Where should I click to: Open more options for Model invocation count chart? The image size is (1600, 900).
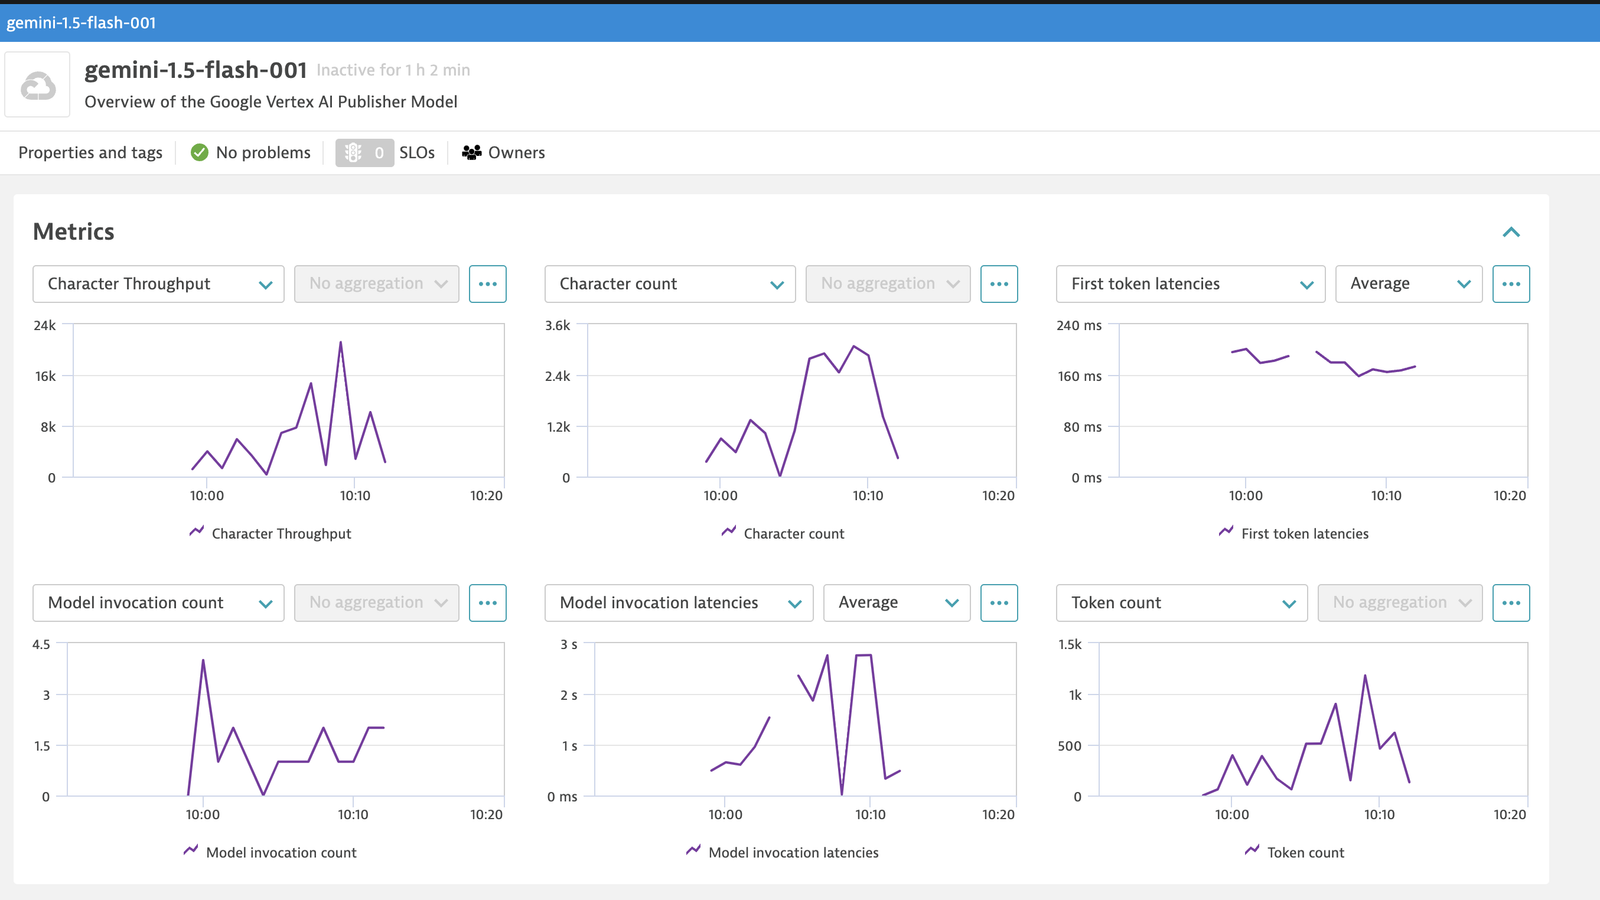[488, 603]
